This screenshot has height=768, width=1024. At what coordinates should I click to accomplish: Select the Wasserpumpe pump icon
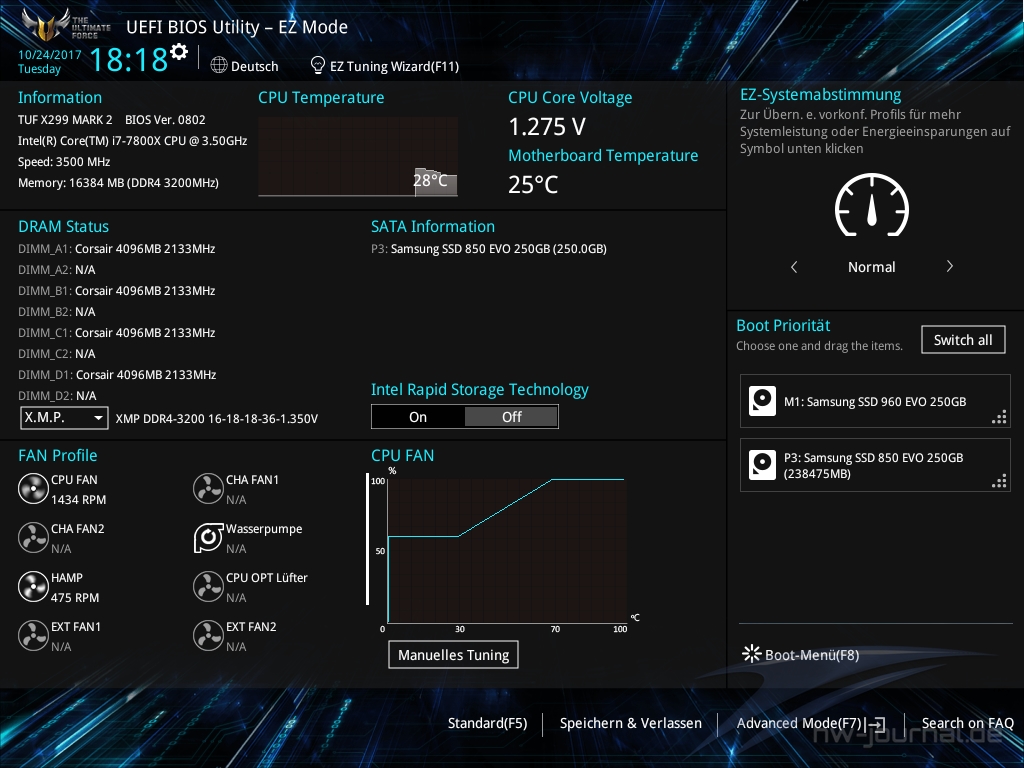click(208, 537)
